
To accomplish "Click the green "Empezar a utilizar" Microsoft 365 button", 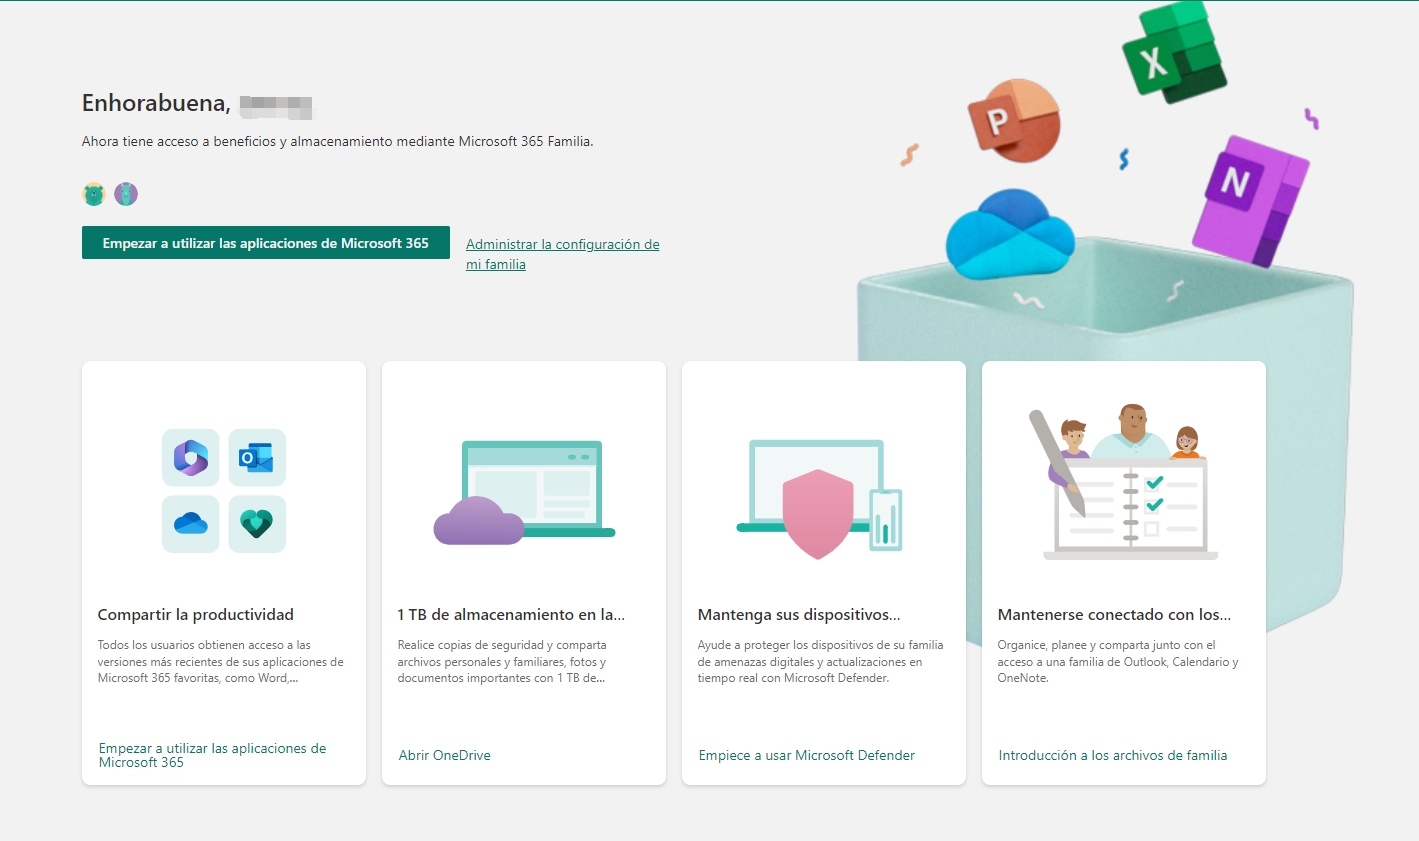I will [266, 243].
